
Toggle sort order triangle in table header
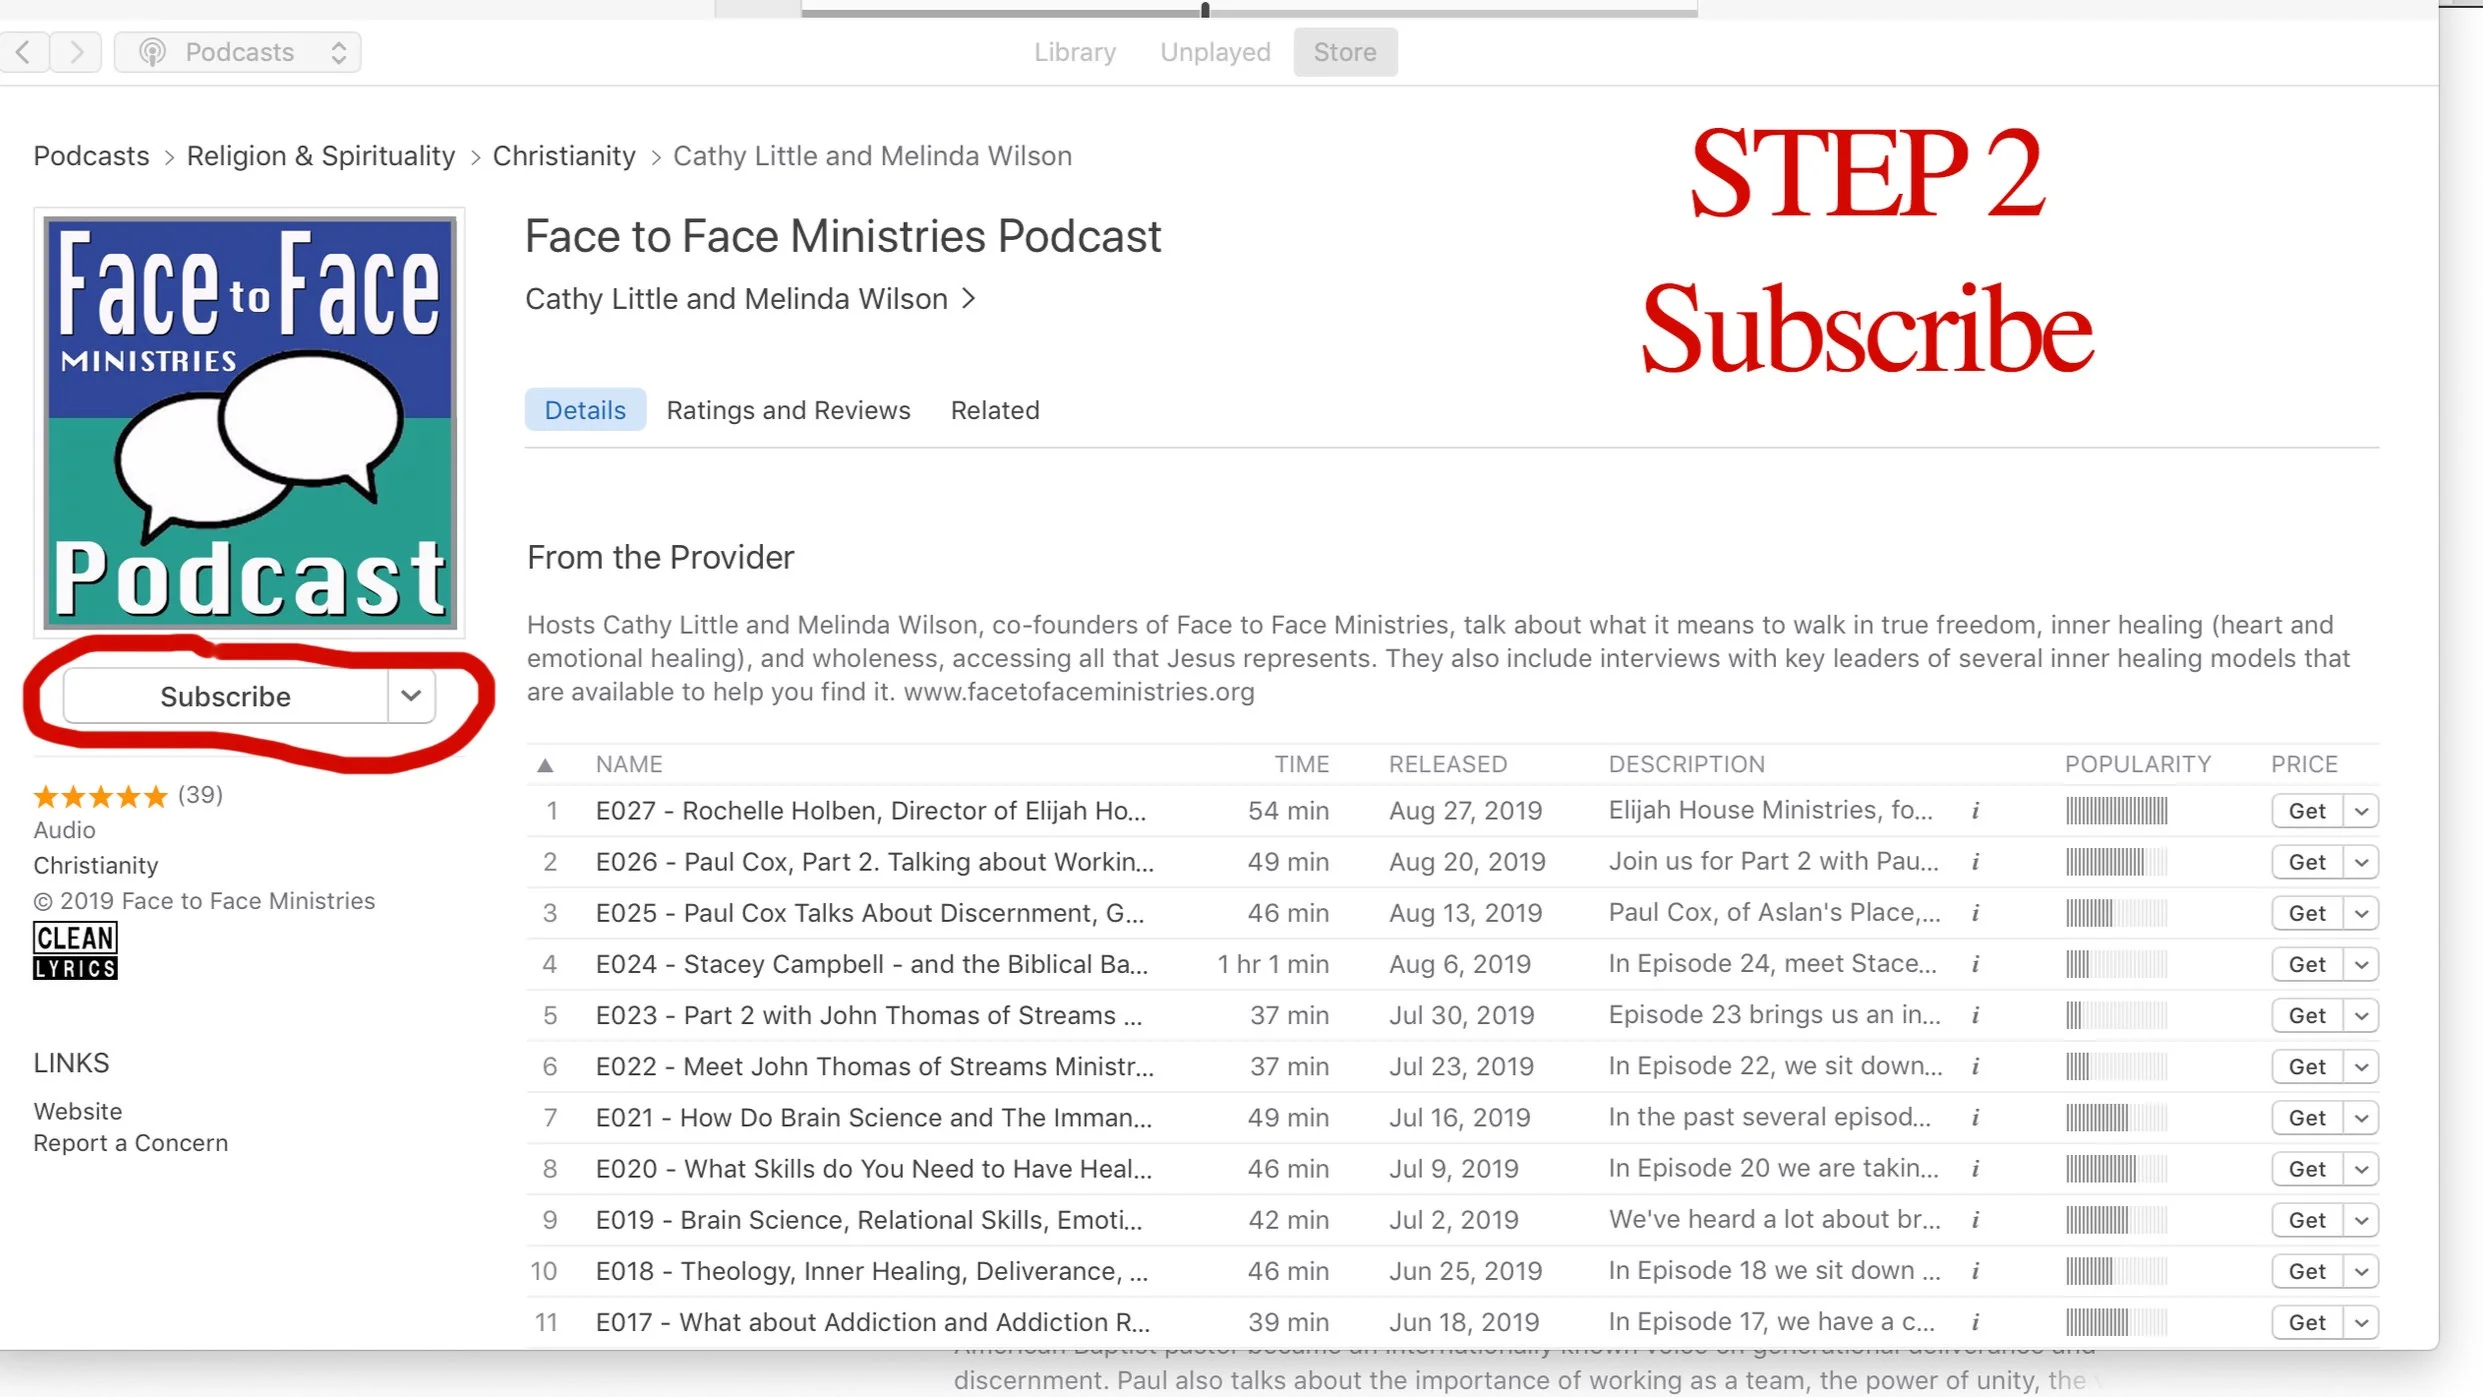pyautogui.click(x=545, y=765)
